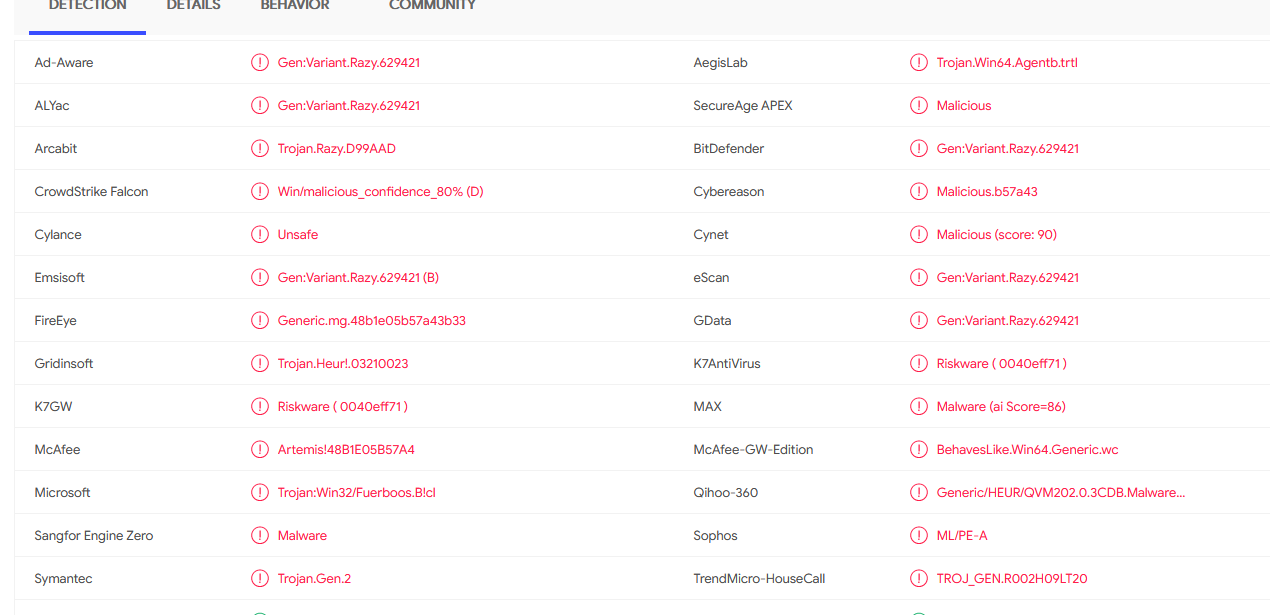The height and width of the screenshot is (615, 1270).
Task: Click the alert icon for McAfee-GW-Edition
Action: pos(919,449)
